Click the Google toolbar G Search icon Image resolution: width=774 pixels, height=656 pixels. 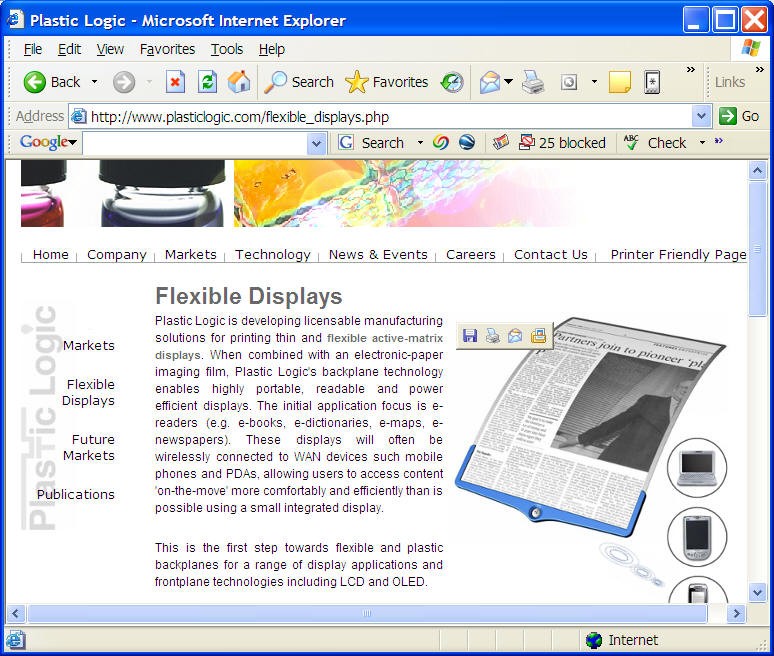[346, 143]
